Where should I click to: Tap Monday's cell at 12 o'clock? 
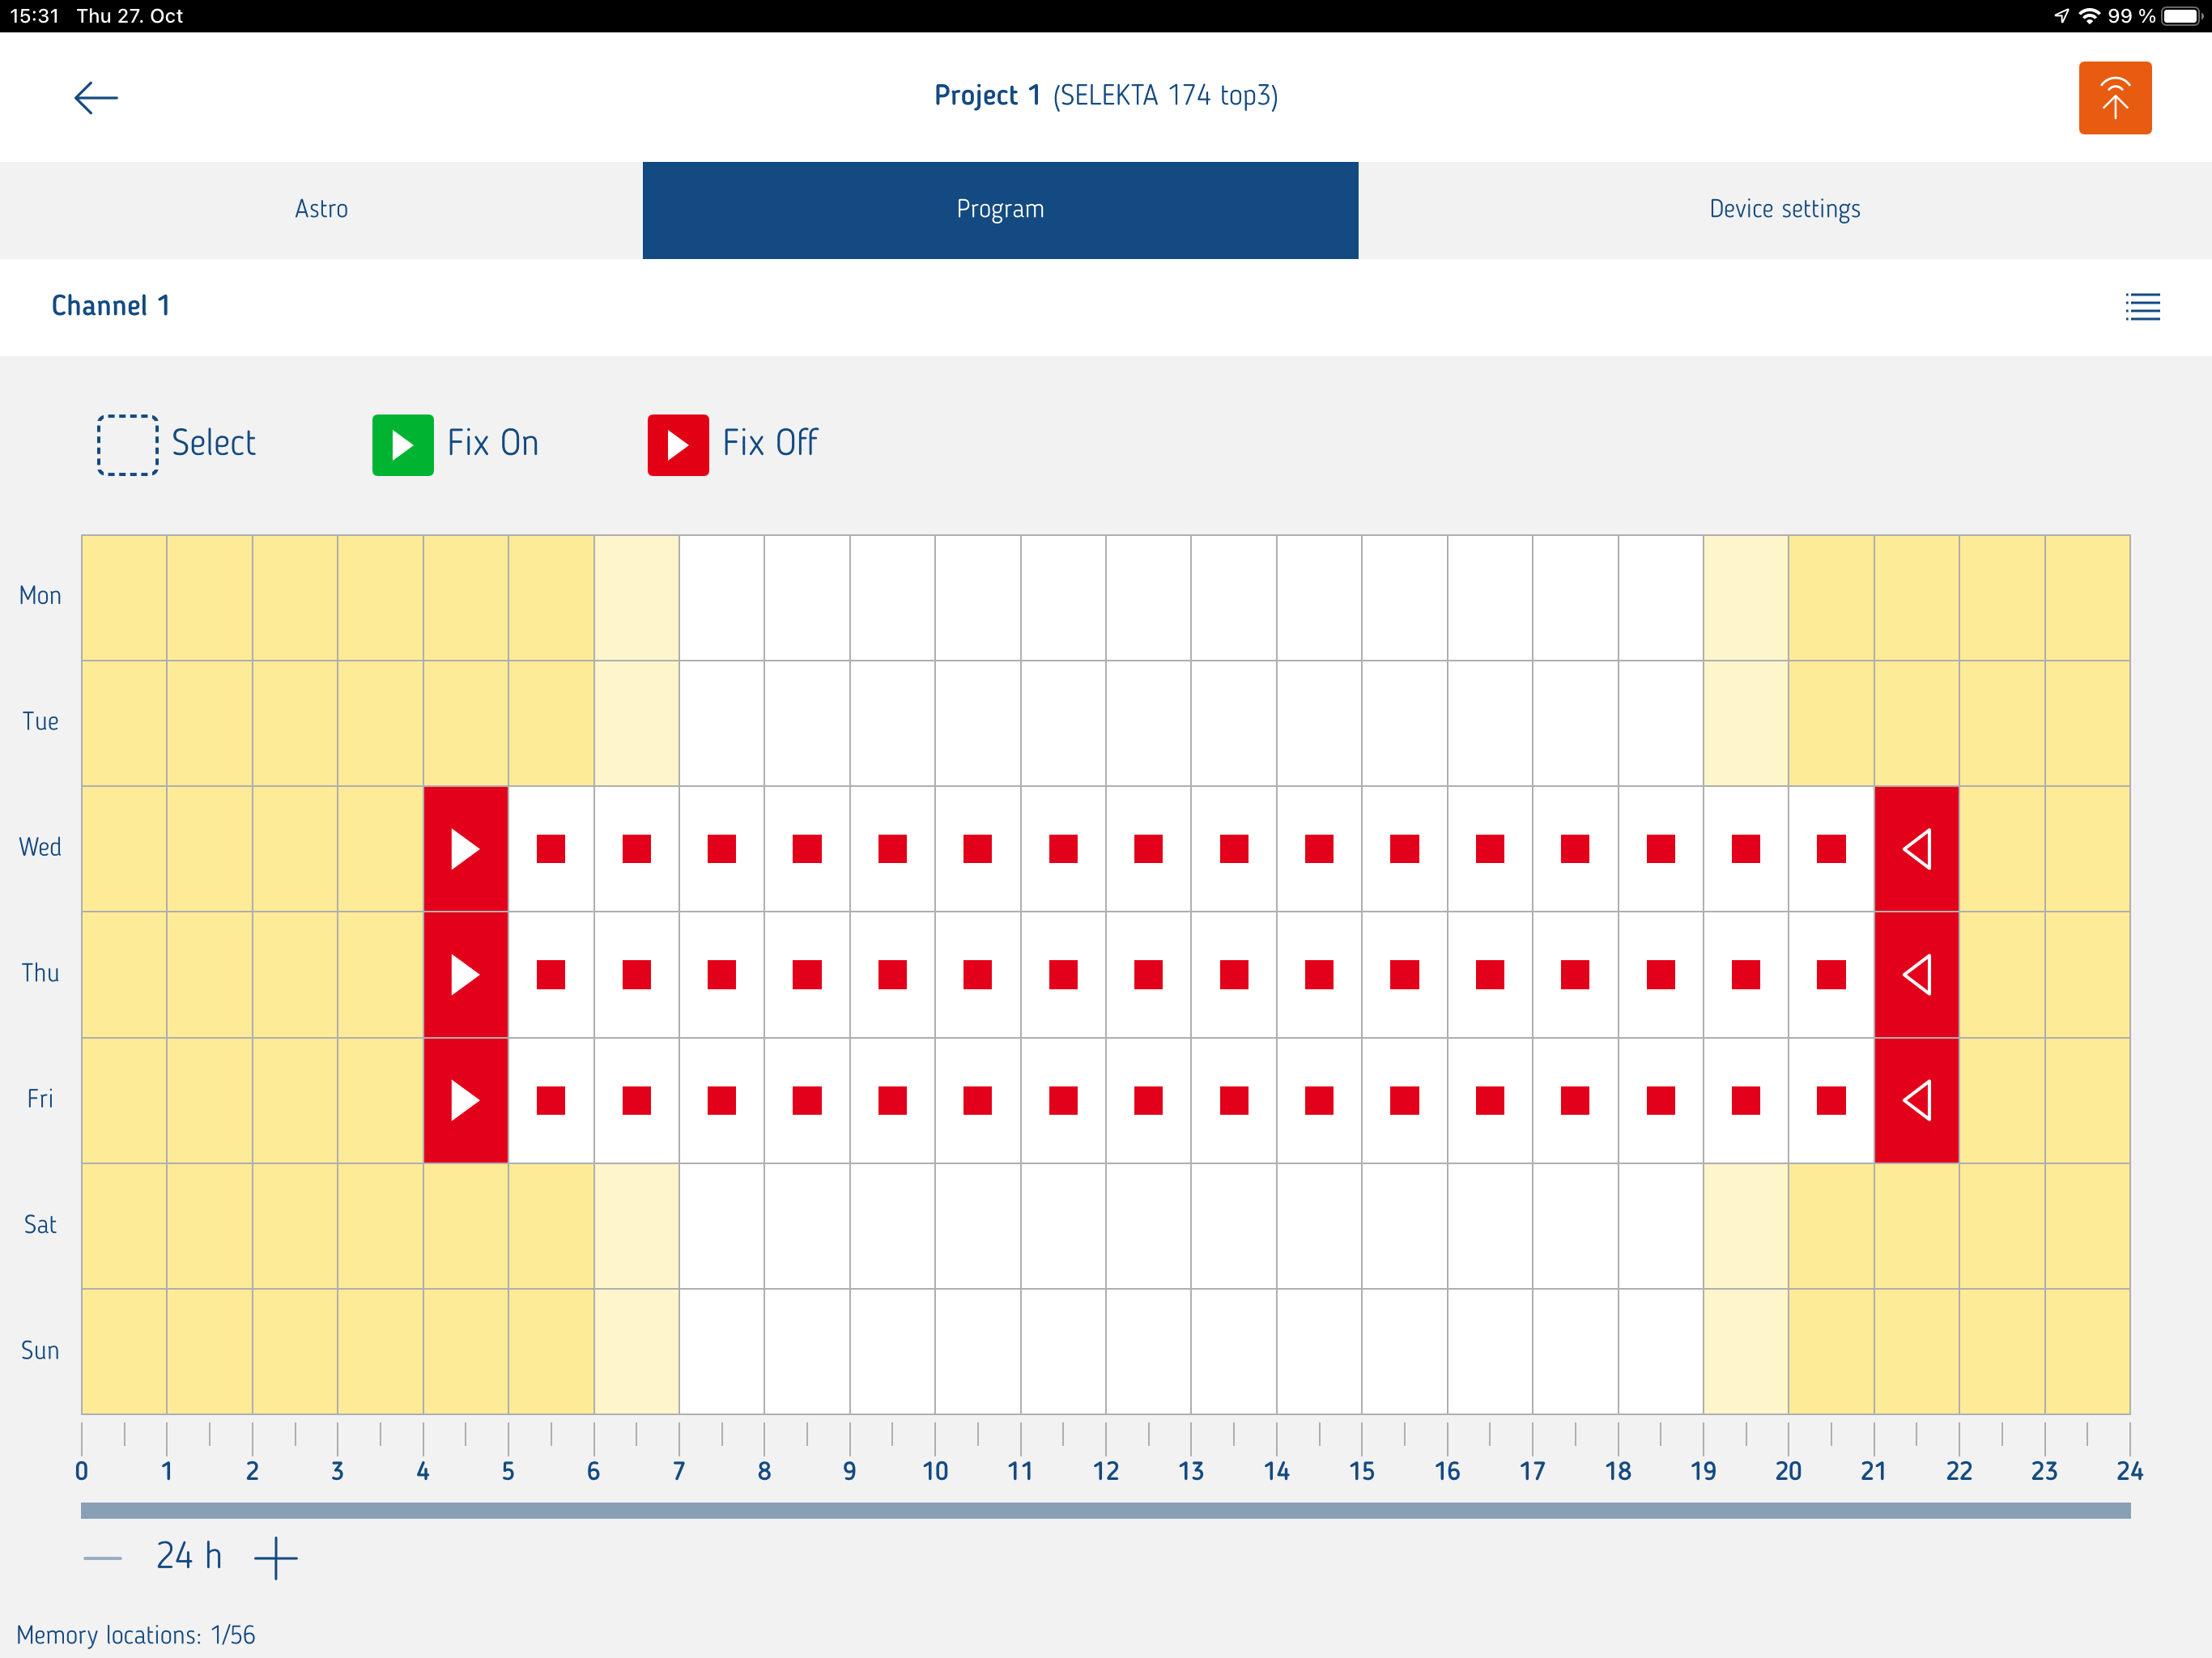pyautogui.click(x=1148, y=597)
